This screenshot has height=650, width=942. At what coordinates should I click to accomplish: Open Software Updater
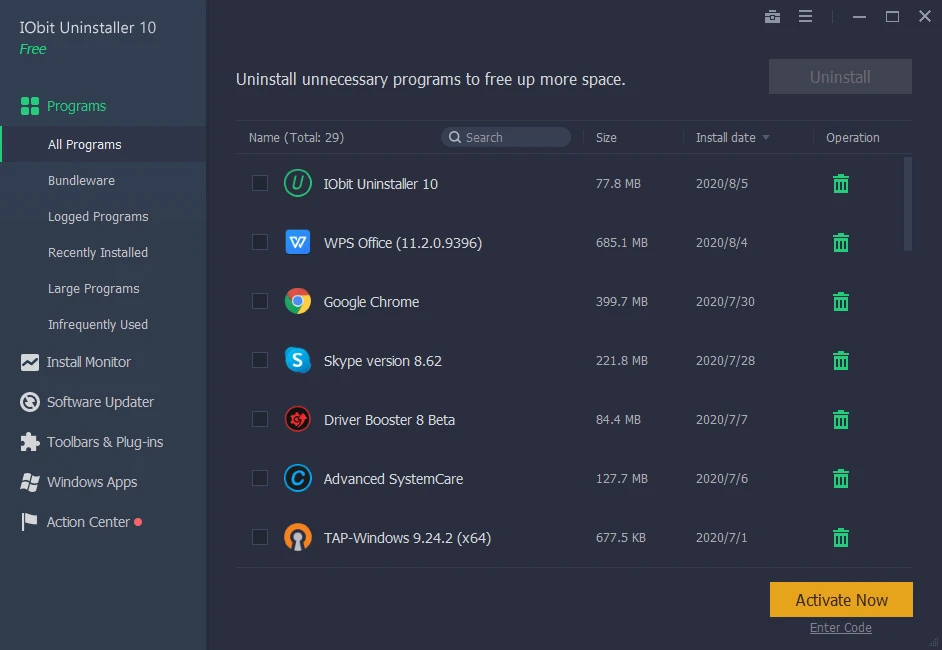pos(100,402)
